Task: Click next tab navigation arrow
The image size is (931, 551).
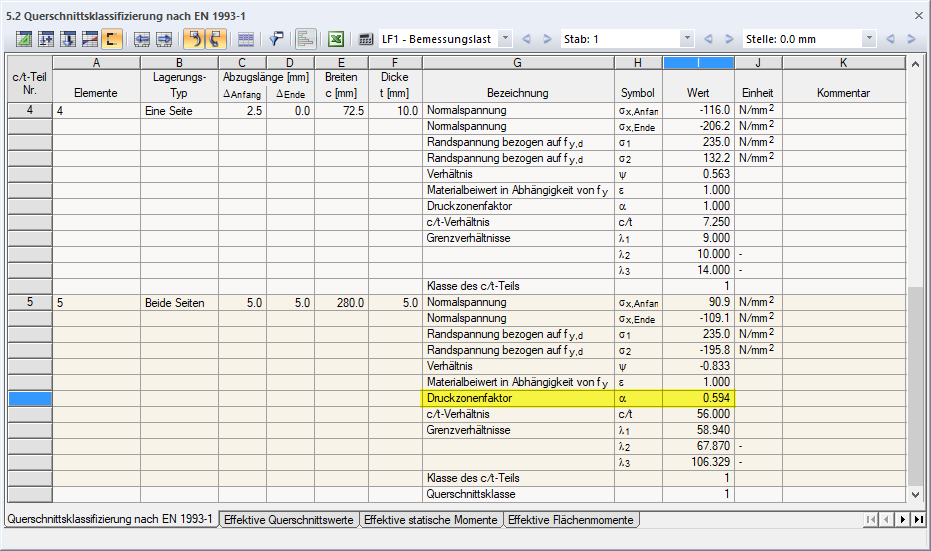Action: click(x=902, y=520)
